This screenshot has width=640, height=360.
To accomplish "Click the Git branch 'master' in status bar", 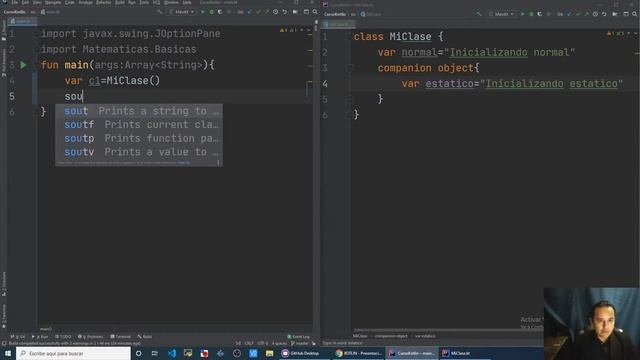I will (x=300, y=343).
